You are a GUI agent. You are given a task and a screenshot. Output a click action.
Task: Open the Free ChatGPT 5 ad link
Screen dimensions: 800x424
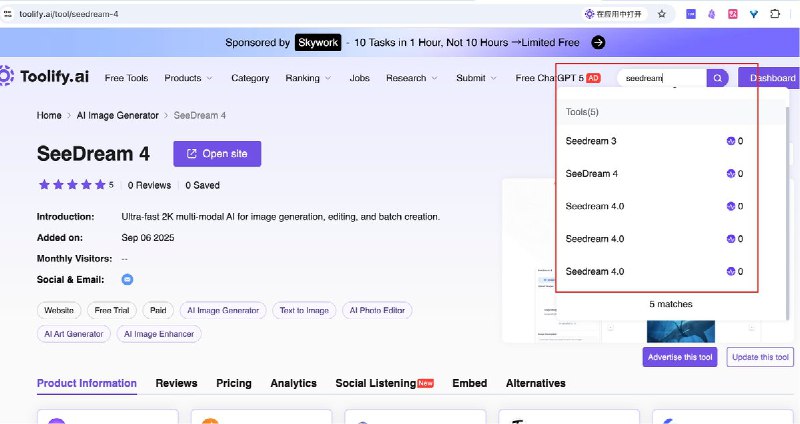pos(558,78)
